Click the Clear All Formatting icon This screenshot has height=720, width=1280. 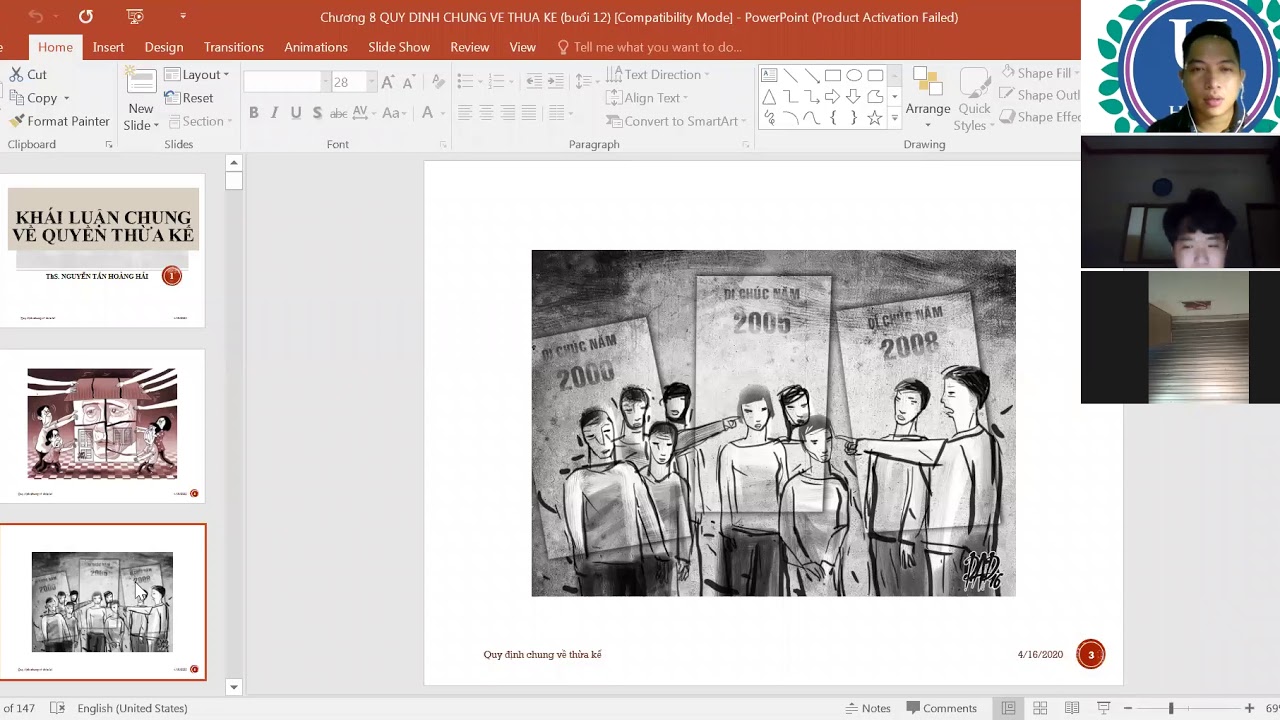tap(437, 82)
